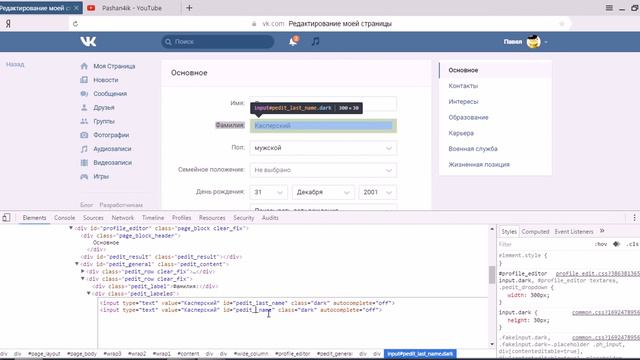Screen dimensions: 640x360
Task: Click the Моя Страница home icon
Action: tap(84, 66)
